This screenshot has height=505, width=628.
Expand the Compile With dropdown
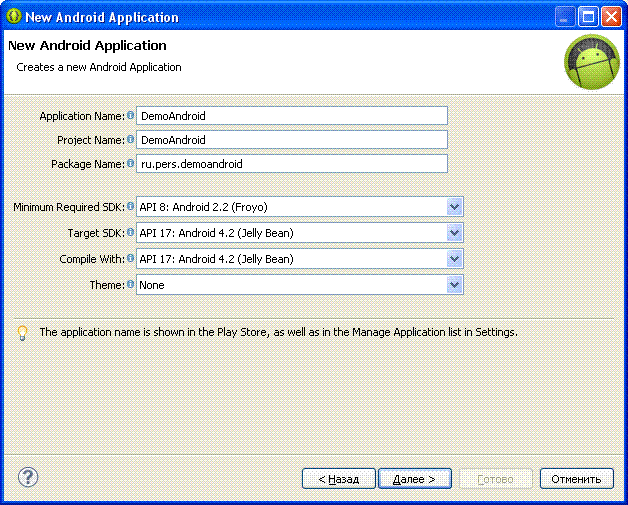[x=454, y=259]
